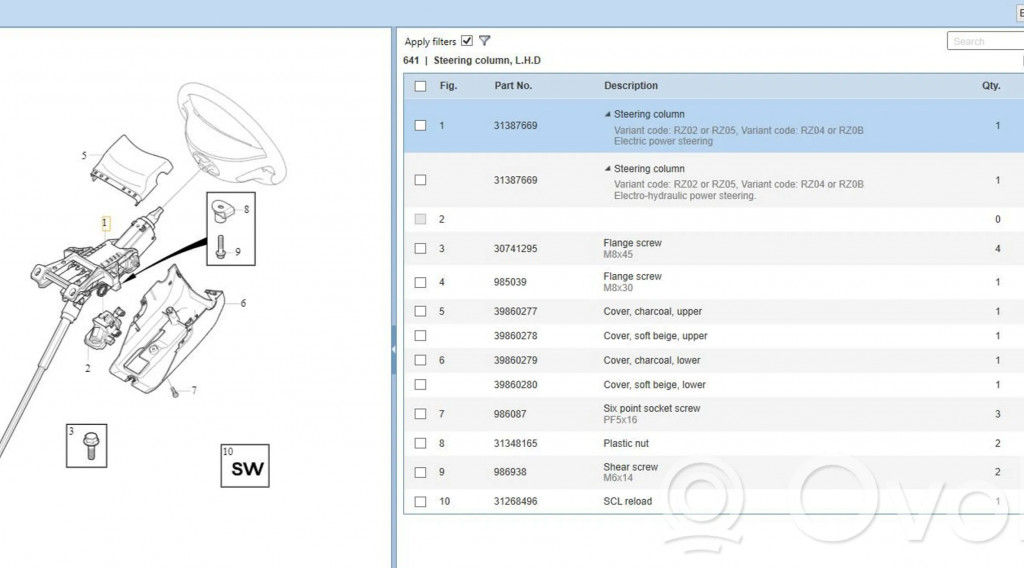Image resolution: width=1024 pixels, height=568 pixels.
Task: Click the funnel filter icon
Action: (485, 41)
